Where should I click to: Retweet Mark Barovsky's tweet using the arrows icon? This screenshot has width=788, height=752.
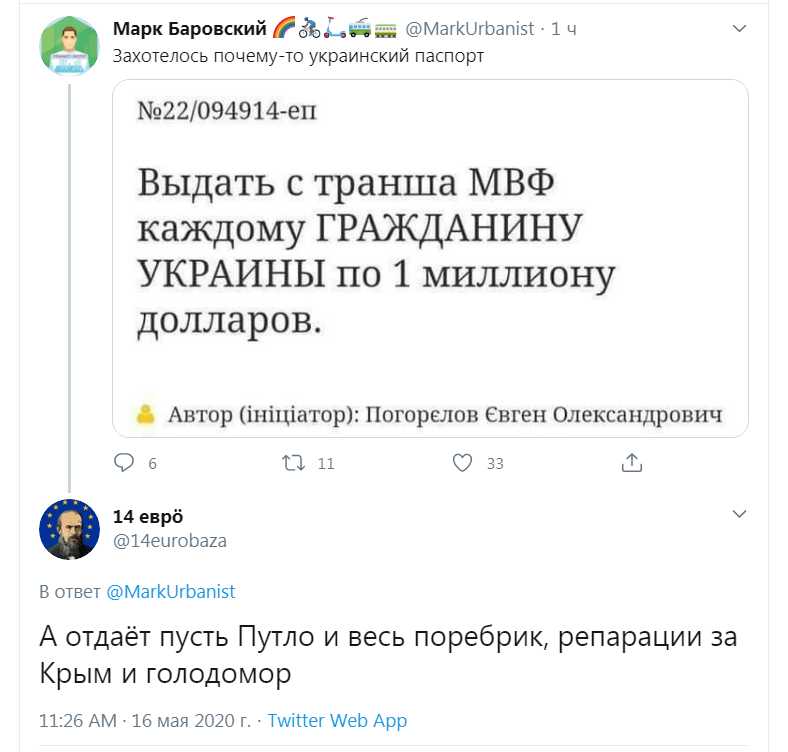(x=293, y=463)
